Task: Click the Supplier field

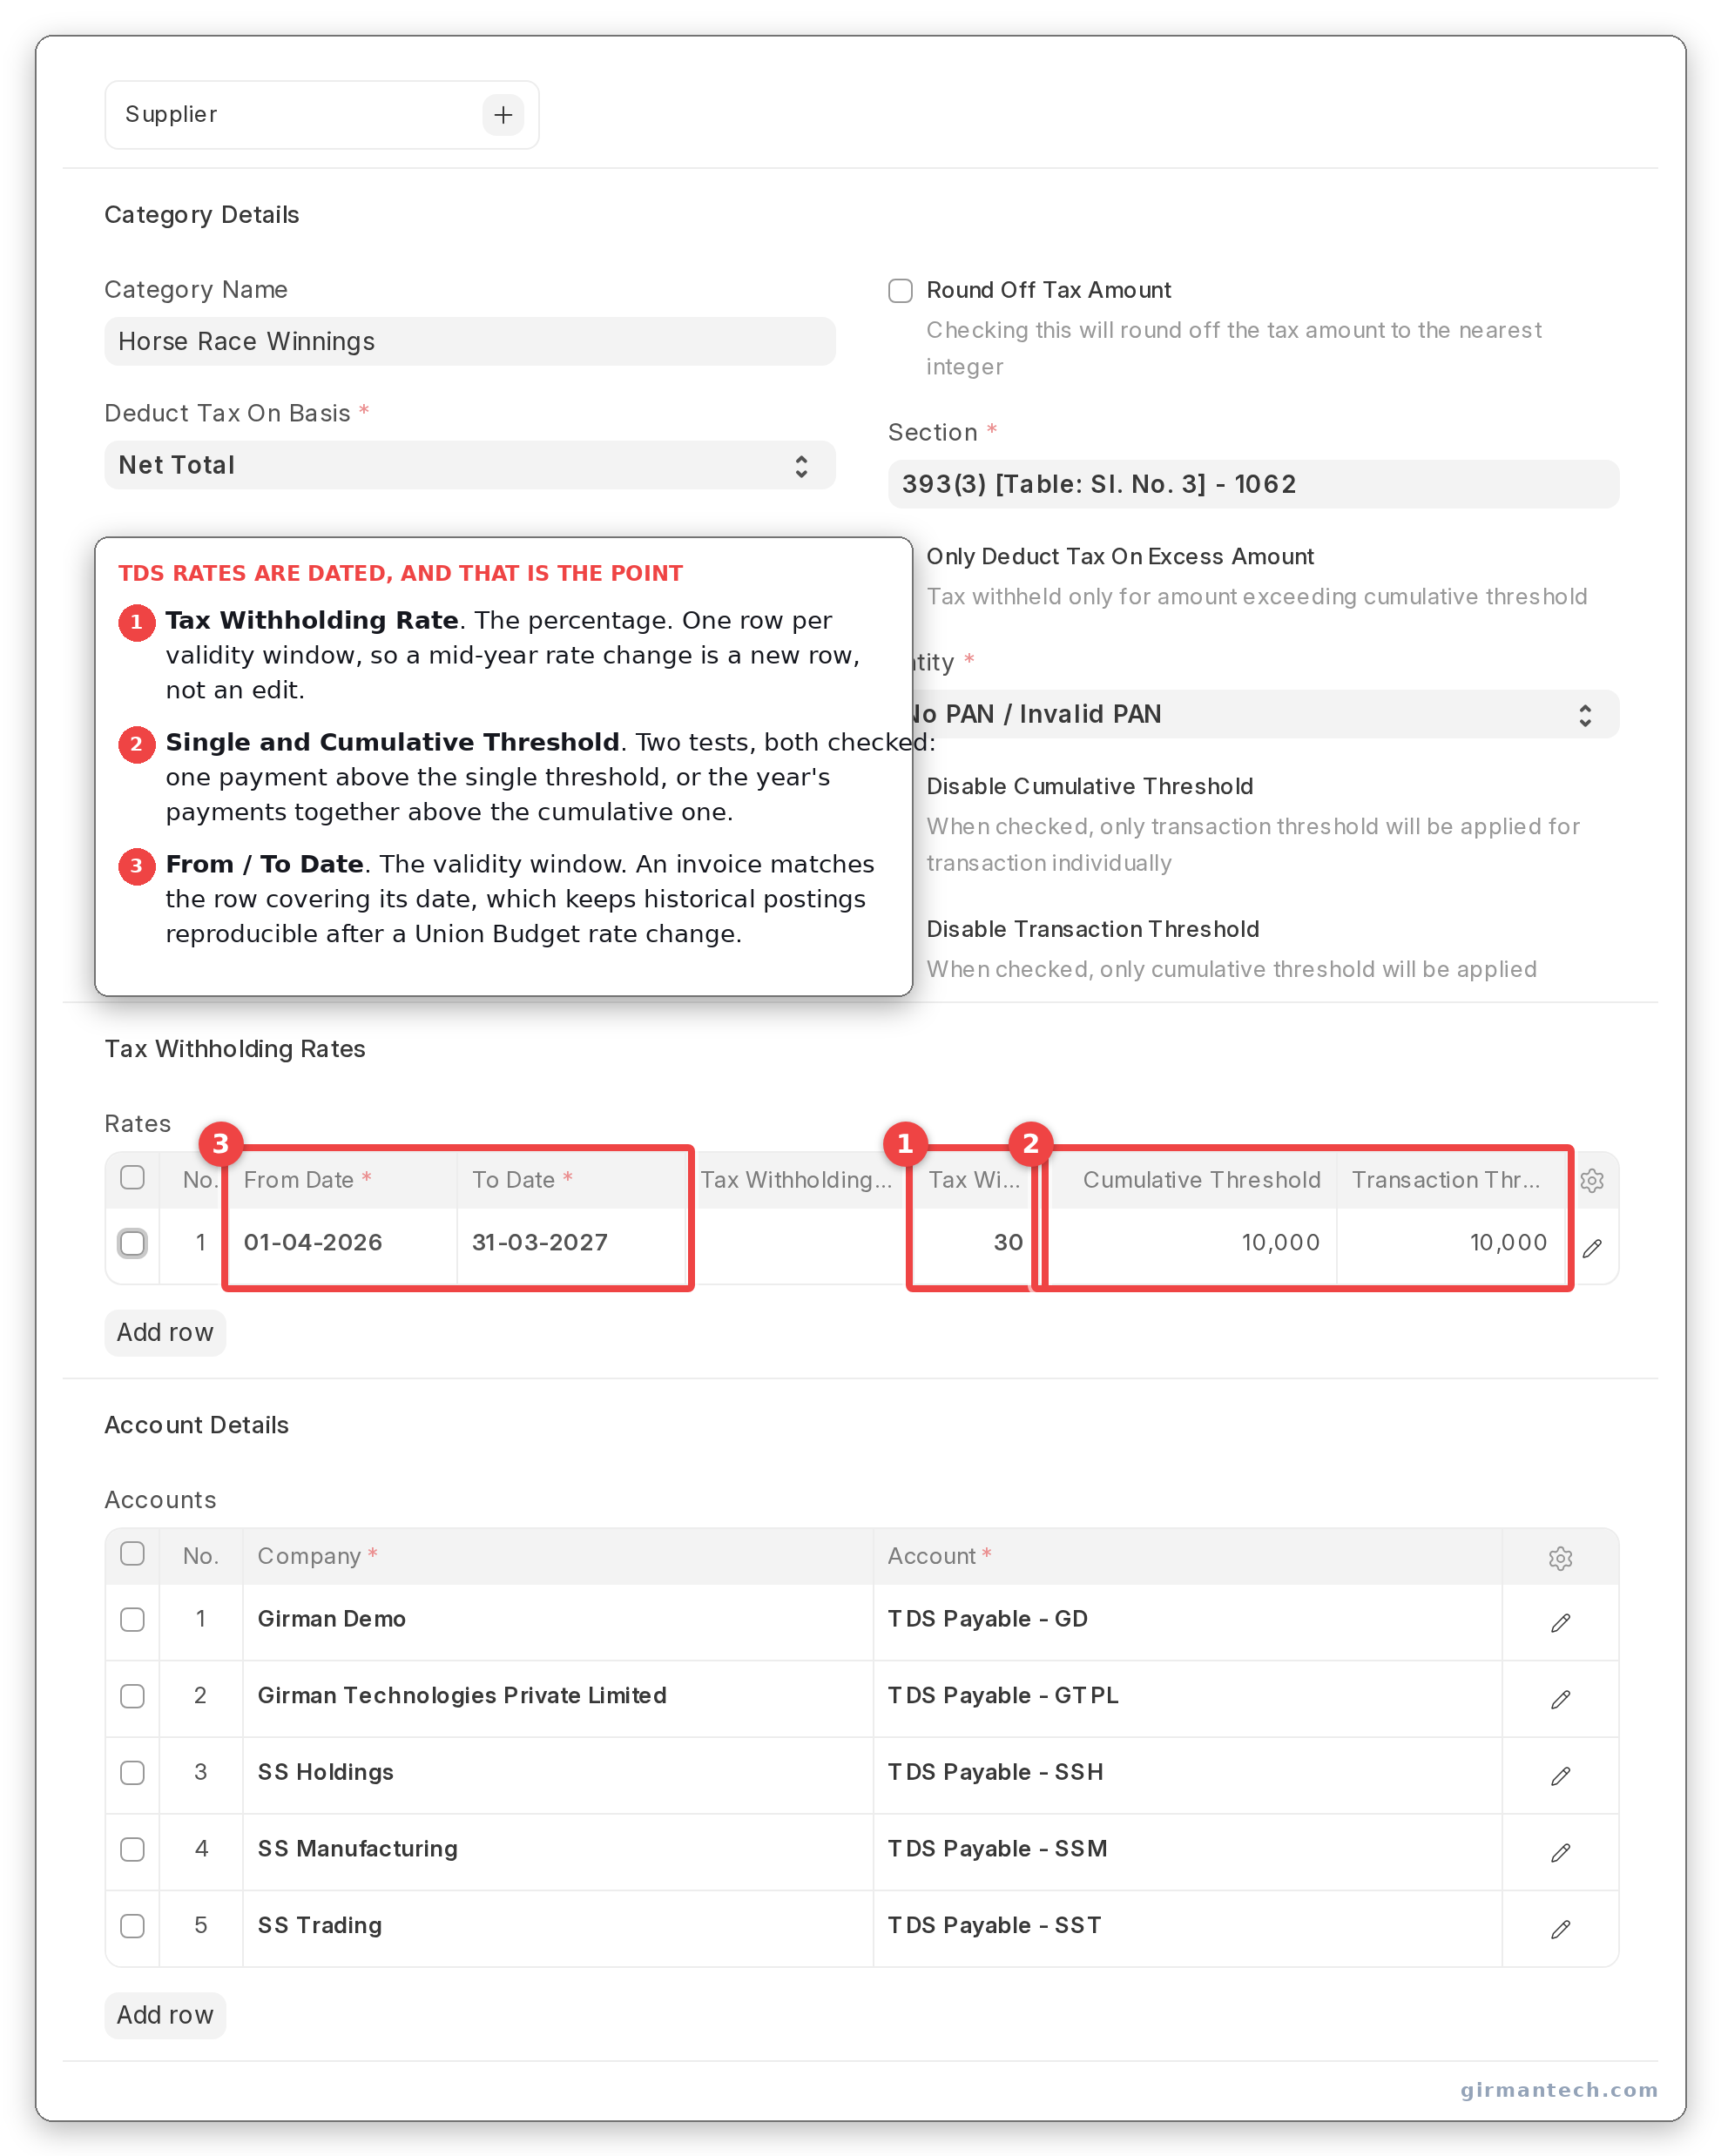Action: point(322,115)
